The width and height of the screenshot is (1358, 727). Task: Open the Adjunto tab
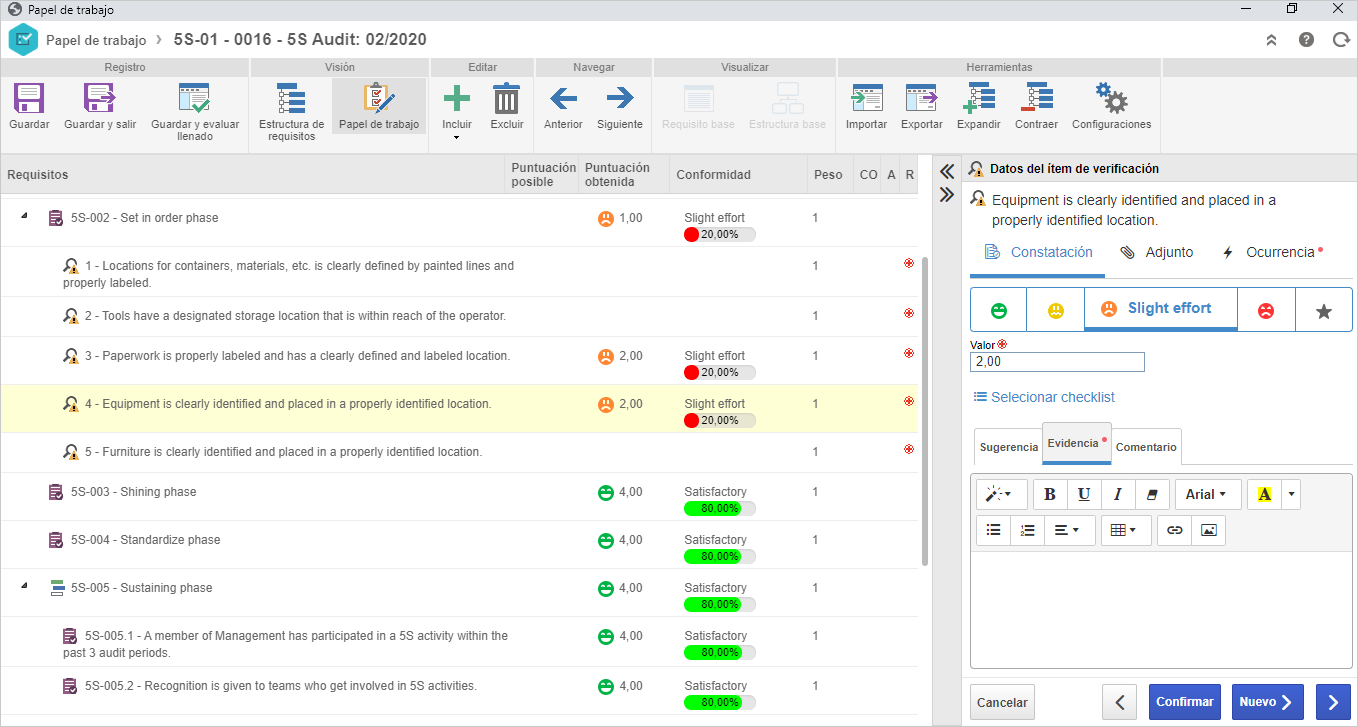[1157, 252]
